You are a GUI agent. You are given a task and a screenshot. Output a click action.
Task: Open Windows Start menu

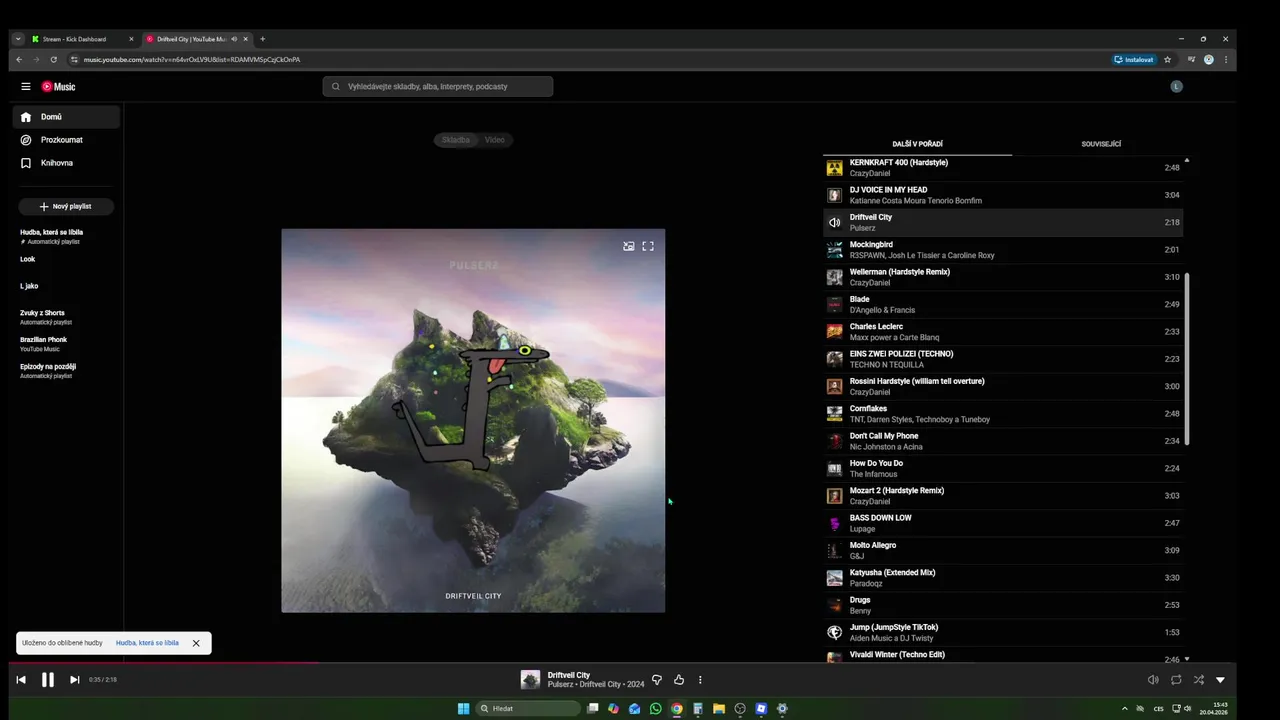(x=463, y=709)
